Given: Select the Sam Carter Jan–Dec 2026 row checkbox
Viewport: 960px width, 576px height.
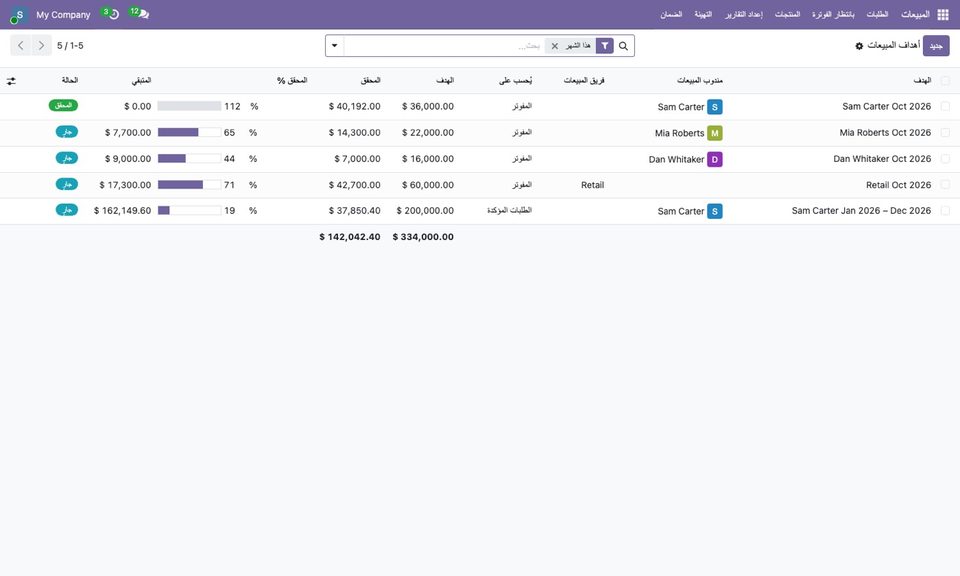Looking at the screenshot, I should pyautogui.click(x=945, y=211).
